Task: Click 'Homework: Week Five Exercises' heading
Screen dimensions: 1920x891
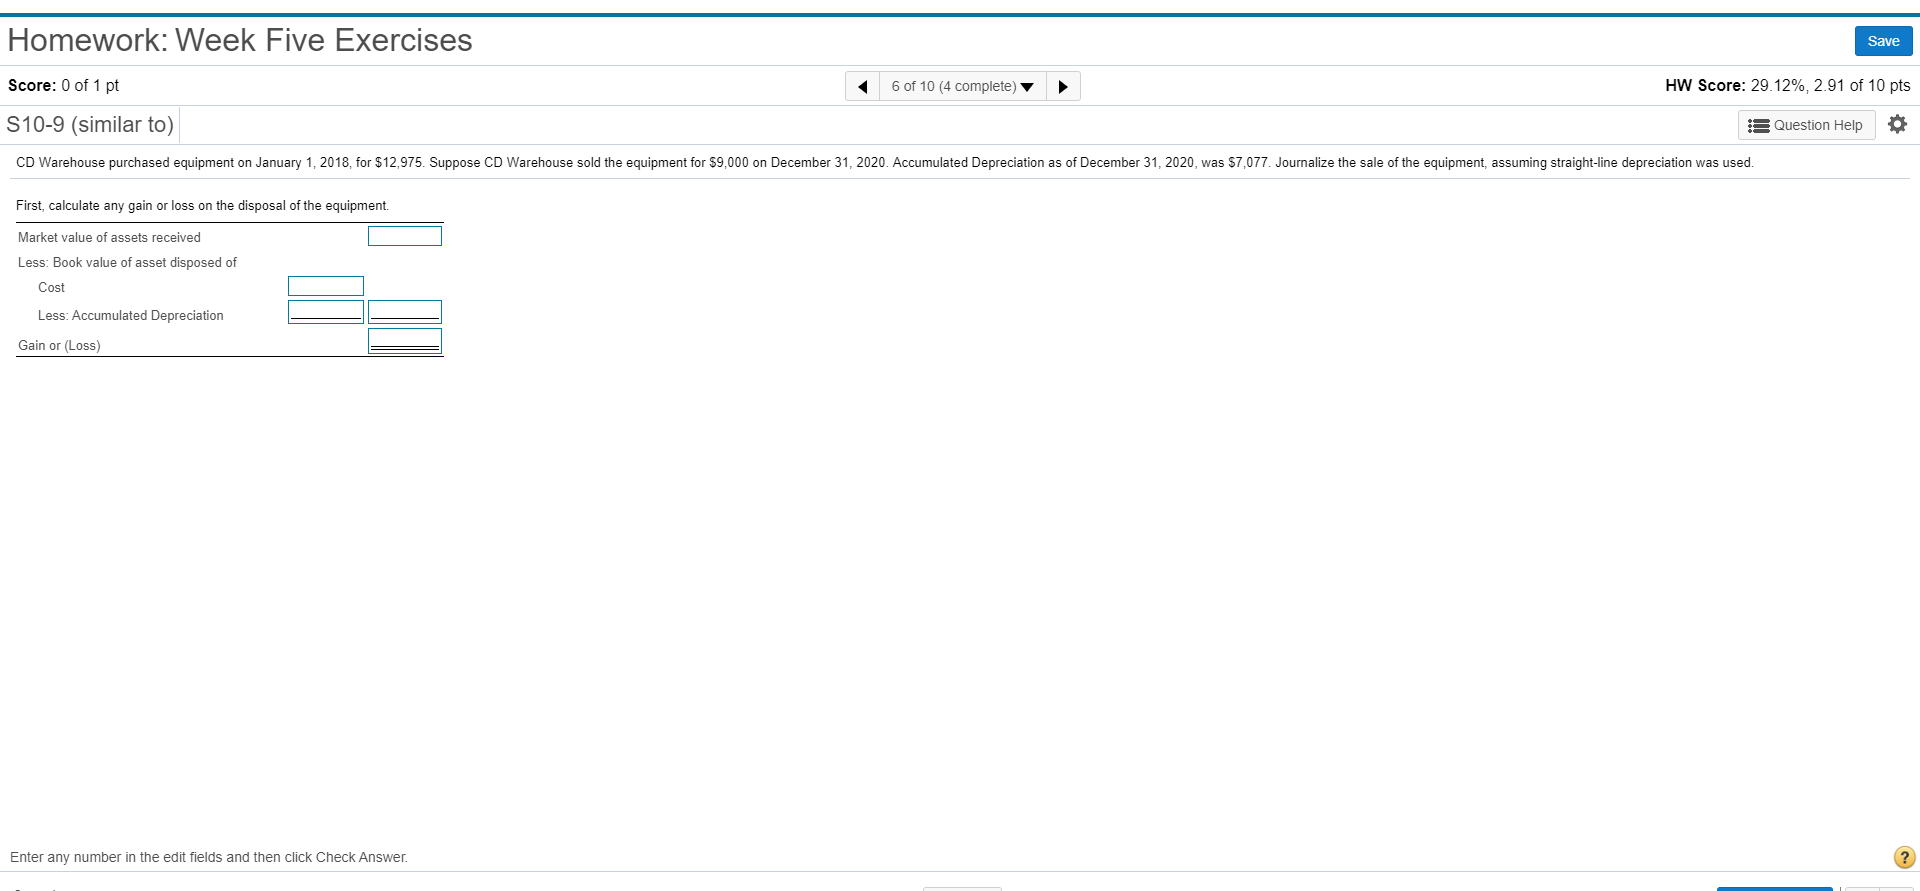Action: 240,40
